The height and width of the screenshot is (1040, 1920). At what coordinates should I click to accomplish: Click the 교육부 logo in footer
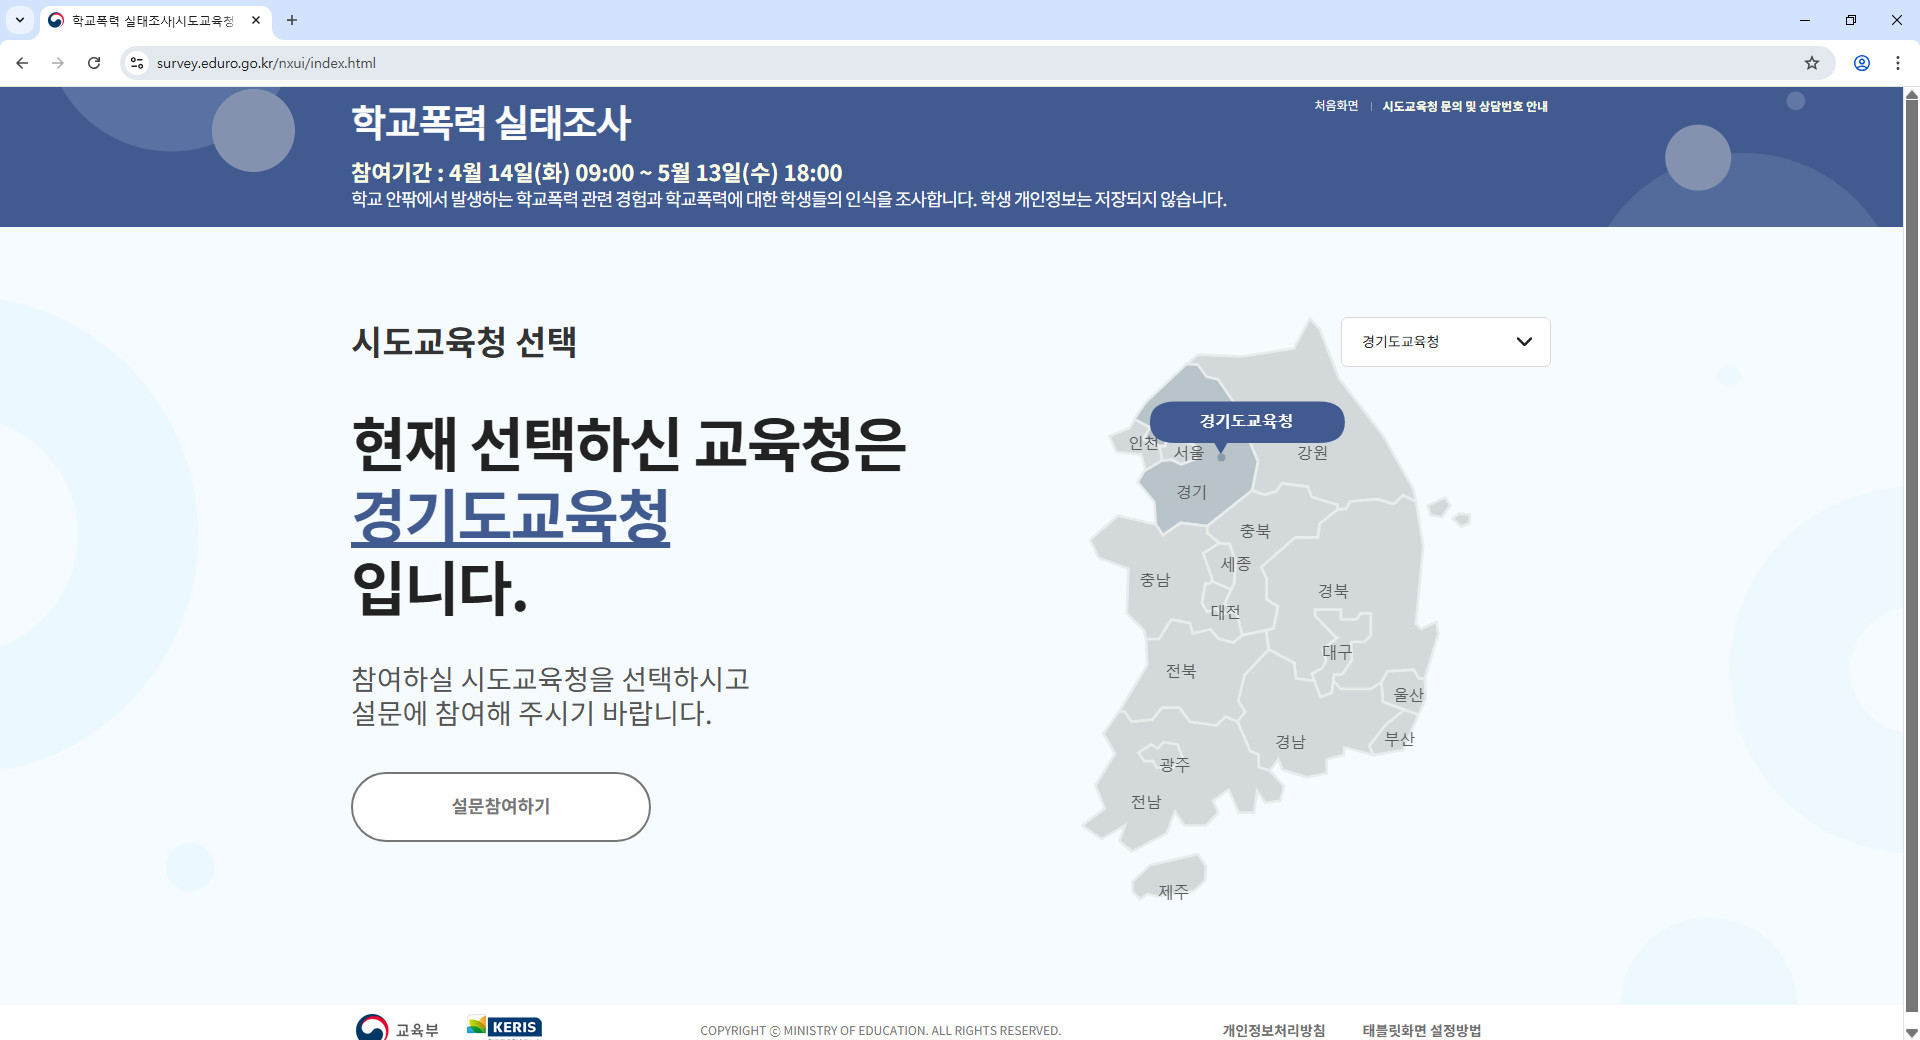click(397, 1028)
